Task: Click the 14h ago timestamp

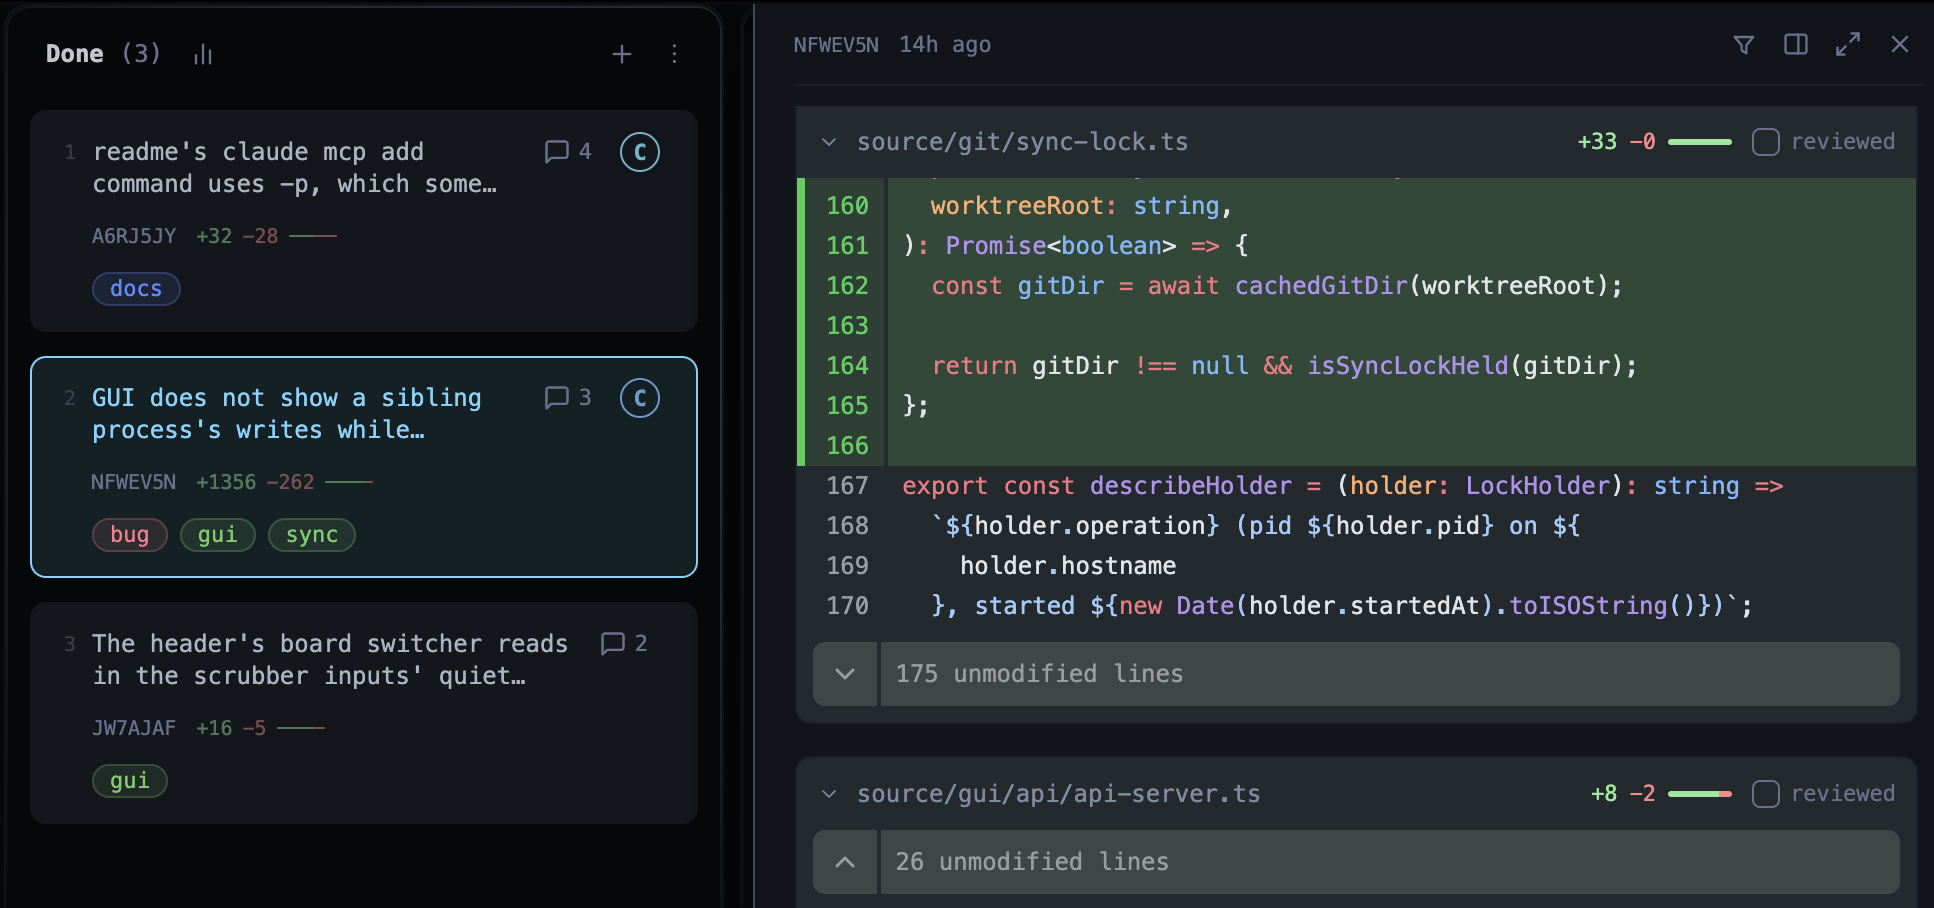Action: pos(945,45)
